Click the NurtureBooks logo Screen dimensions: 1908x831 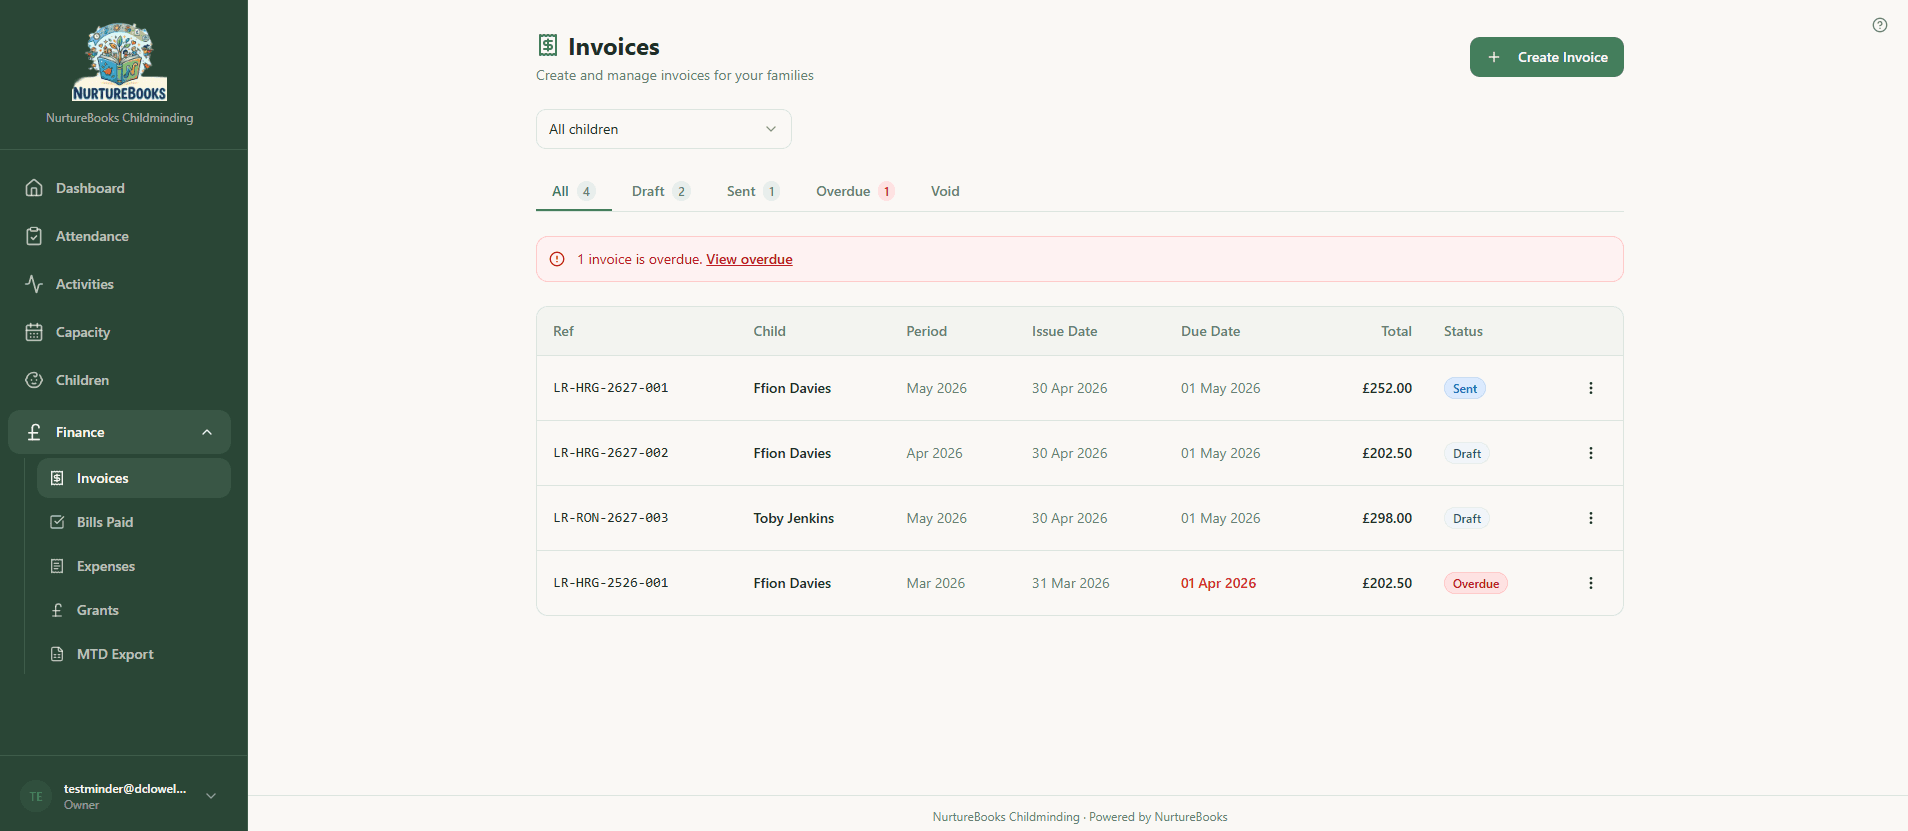119,62
